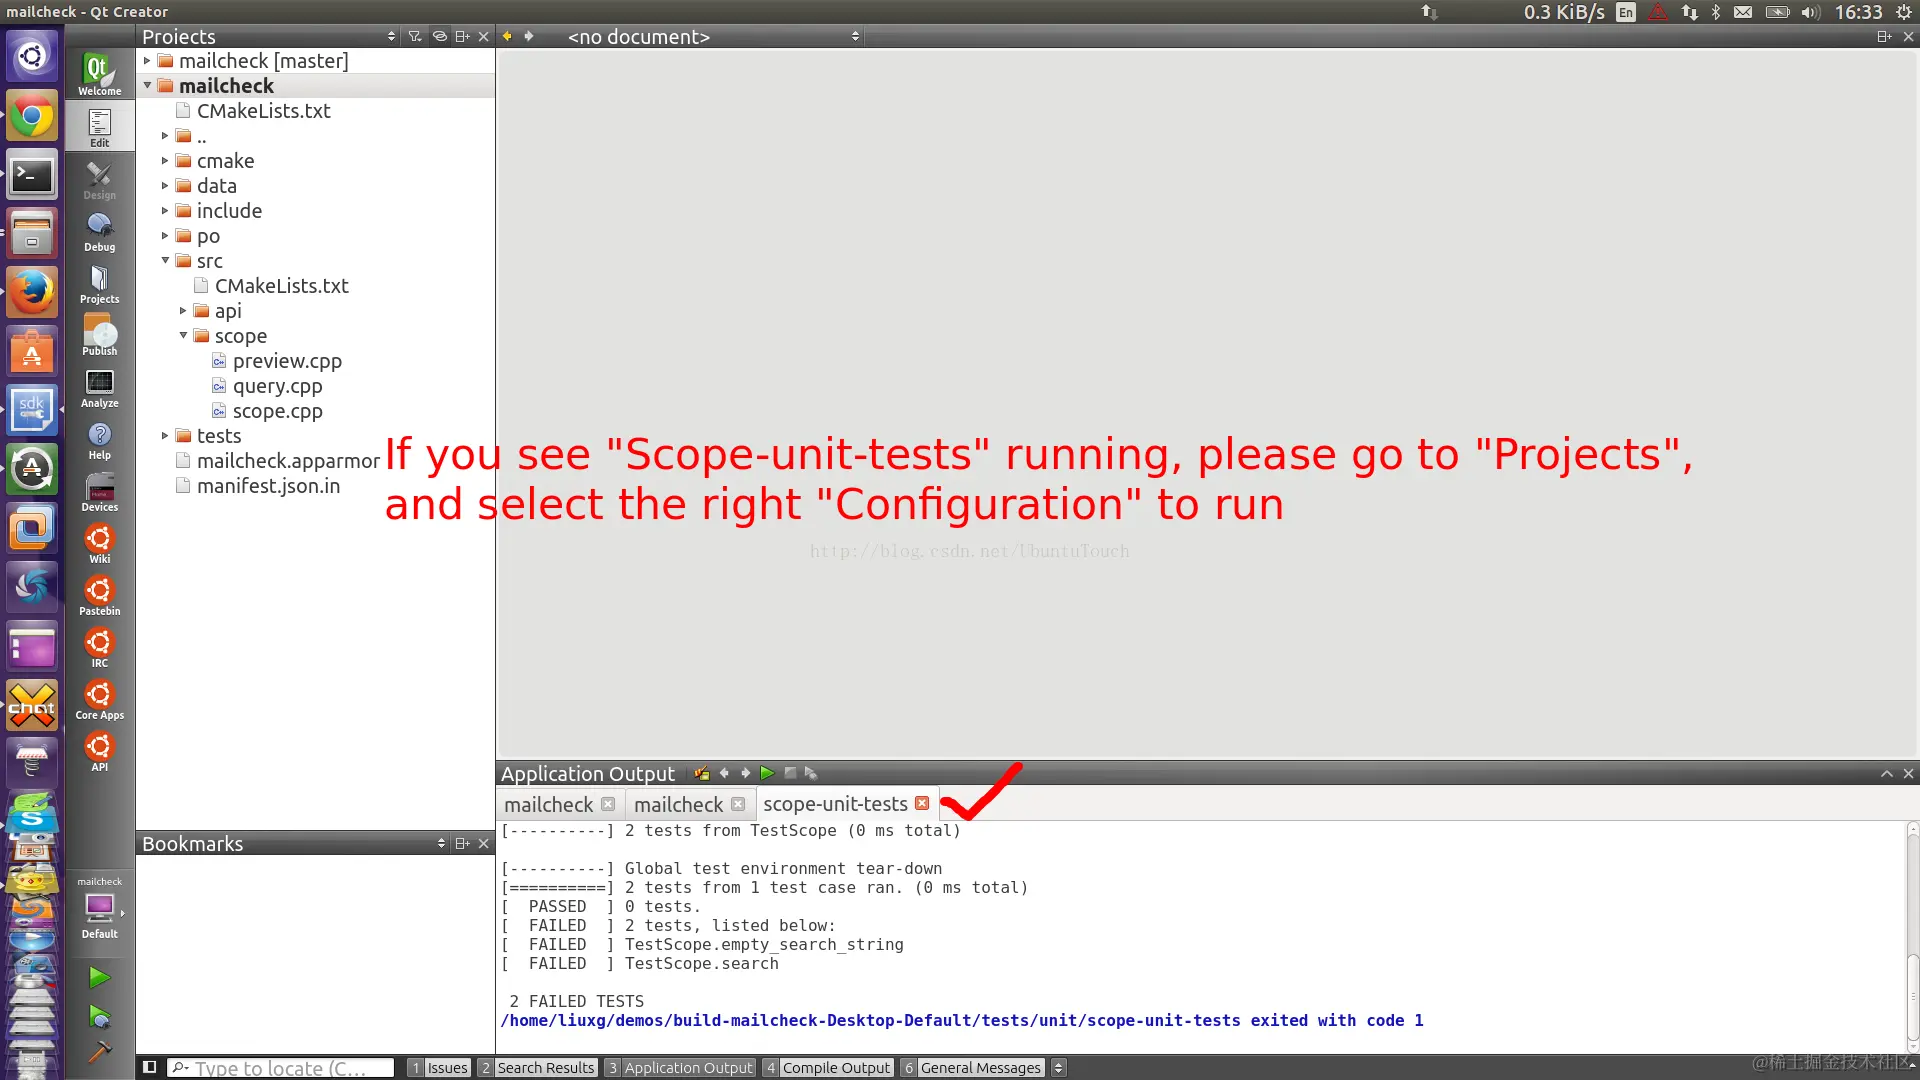1920x1080 pixels.
Task: Collapse the src folder
Action: [x=166, y=260]
